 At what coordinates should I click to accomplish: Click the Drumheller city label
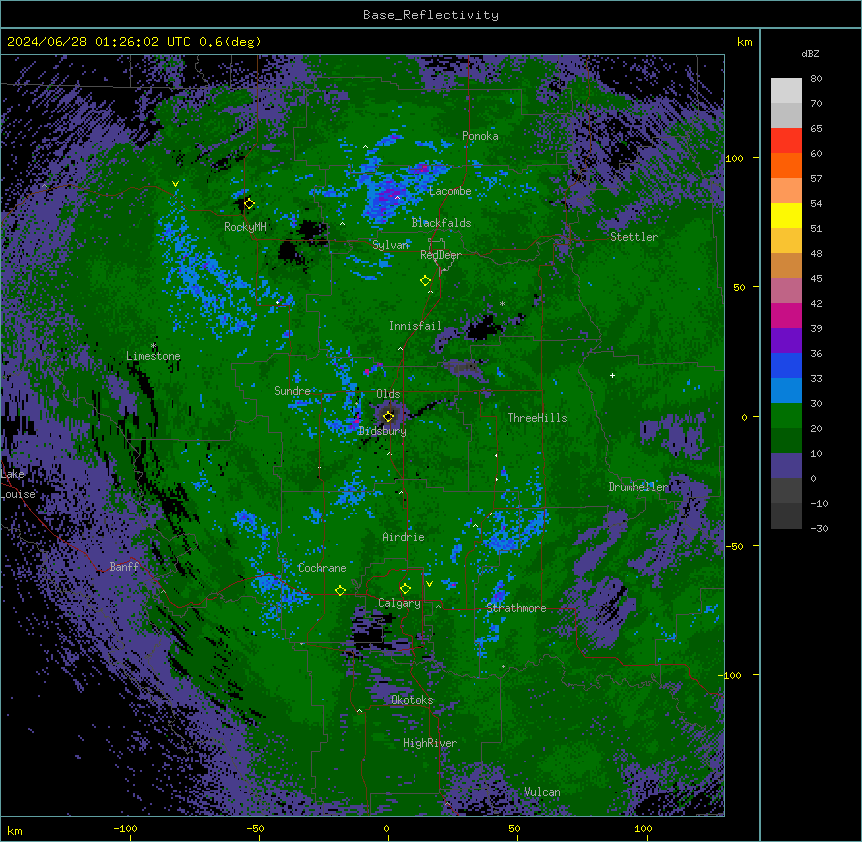638,487
